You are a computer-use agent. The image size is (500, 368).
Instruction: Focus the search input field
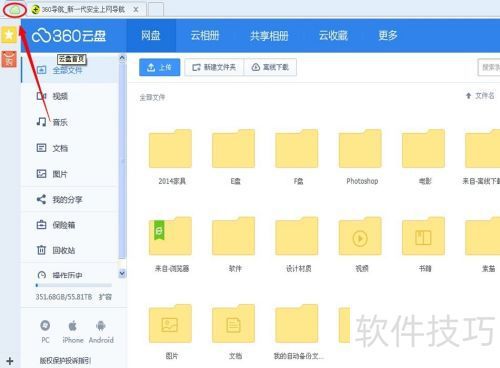pyautogui.click(x=489, y=67)
